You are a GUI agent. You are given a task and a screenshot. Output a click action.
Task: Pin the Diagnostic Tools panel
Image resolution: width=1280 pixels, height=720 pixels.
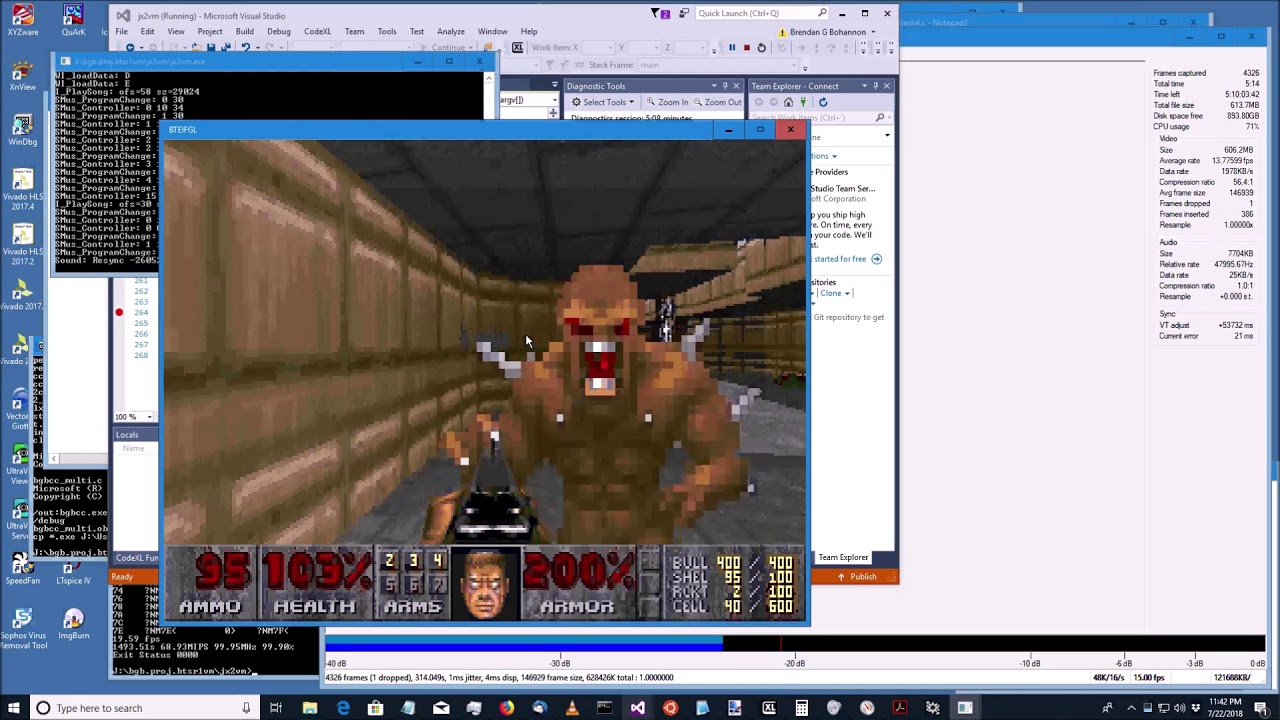tap(725, 86)
